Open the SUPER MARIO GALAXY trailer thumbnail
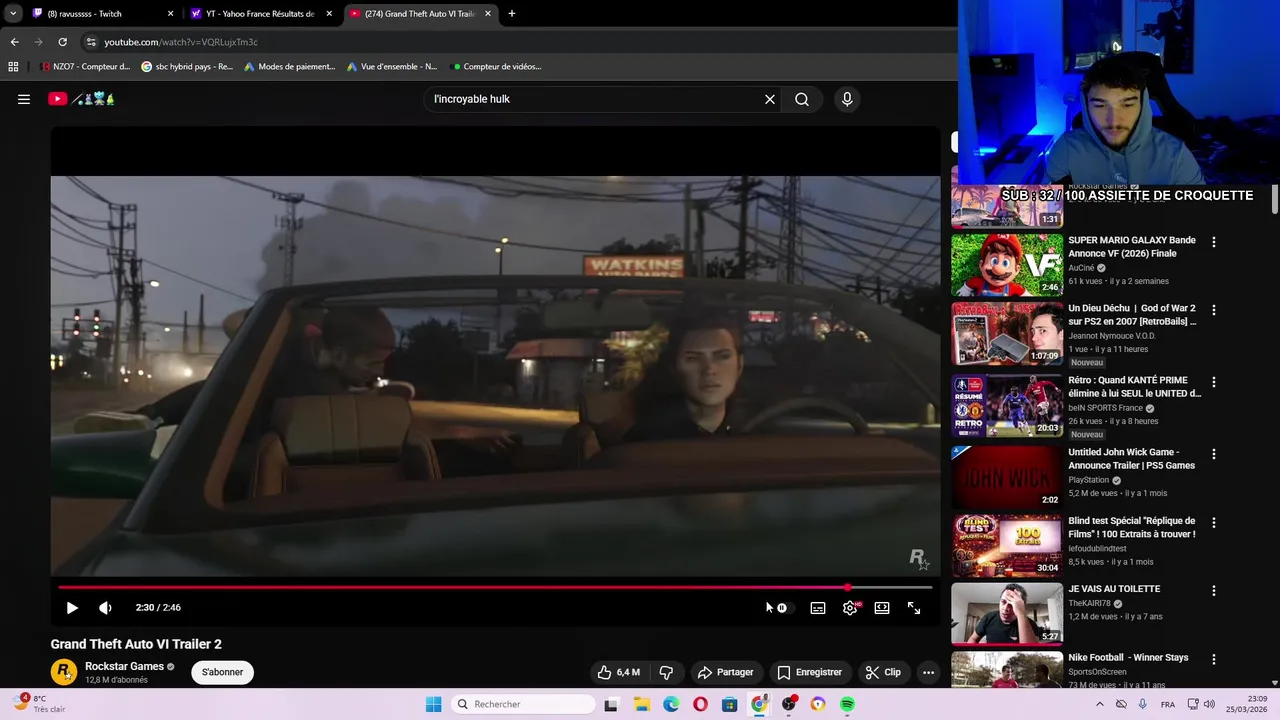This screenshot has width=1280, height=720. tap(1007, 265)
